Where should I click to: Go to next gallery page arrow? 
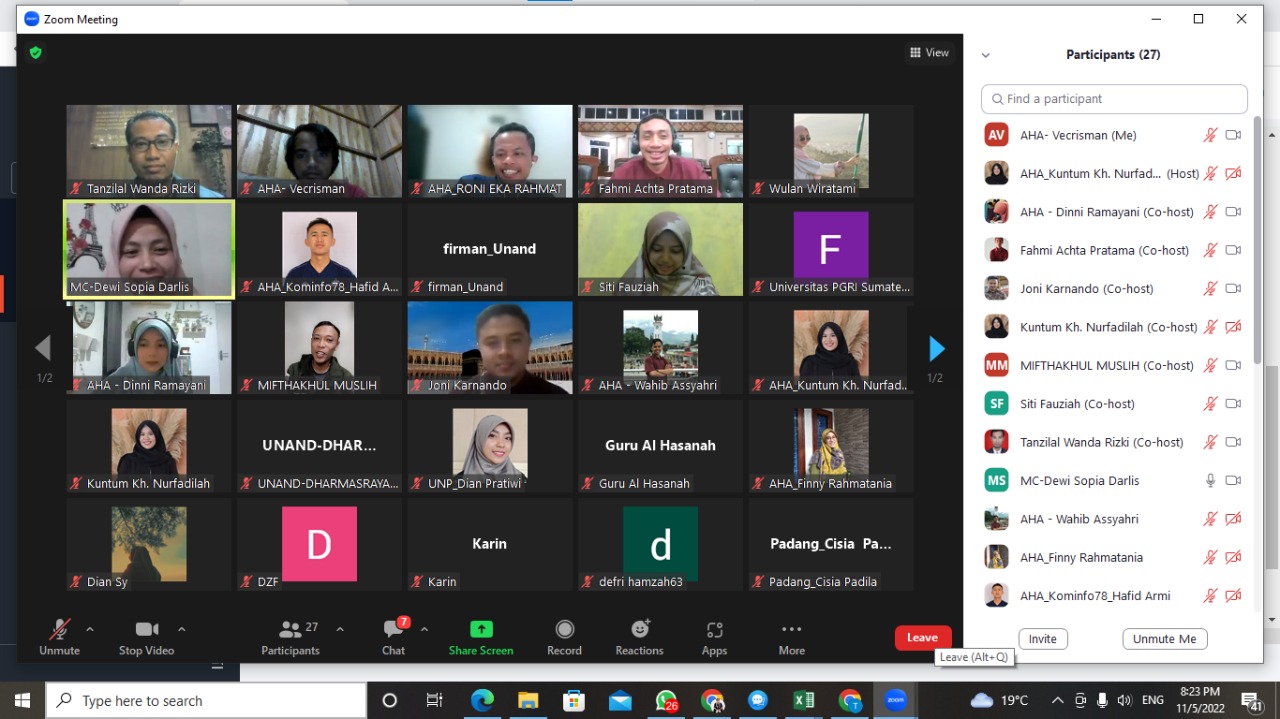coord(936,348)
